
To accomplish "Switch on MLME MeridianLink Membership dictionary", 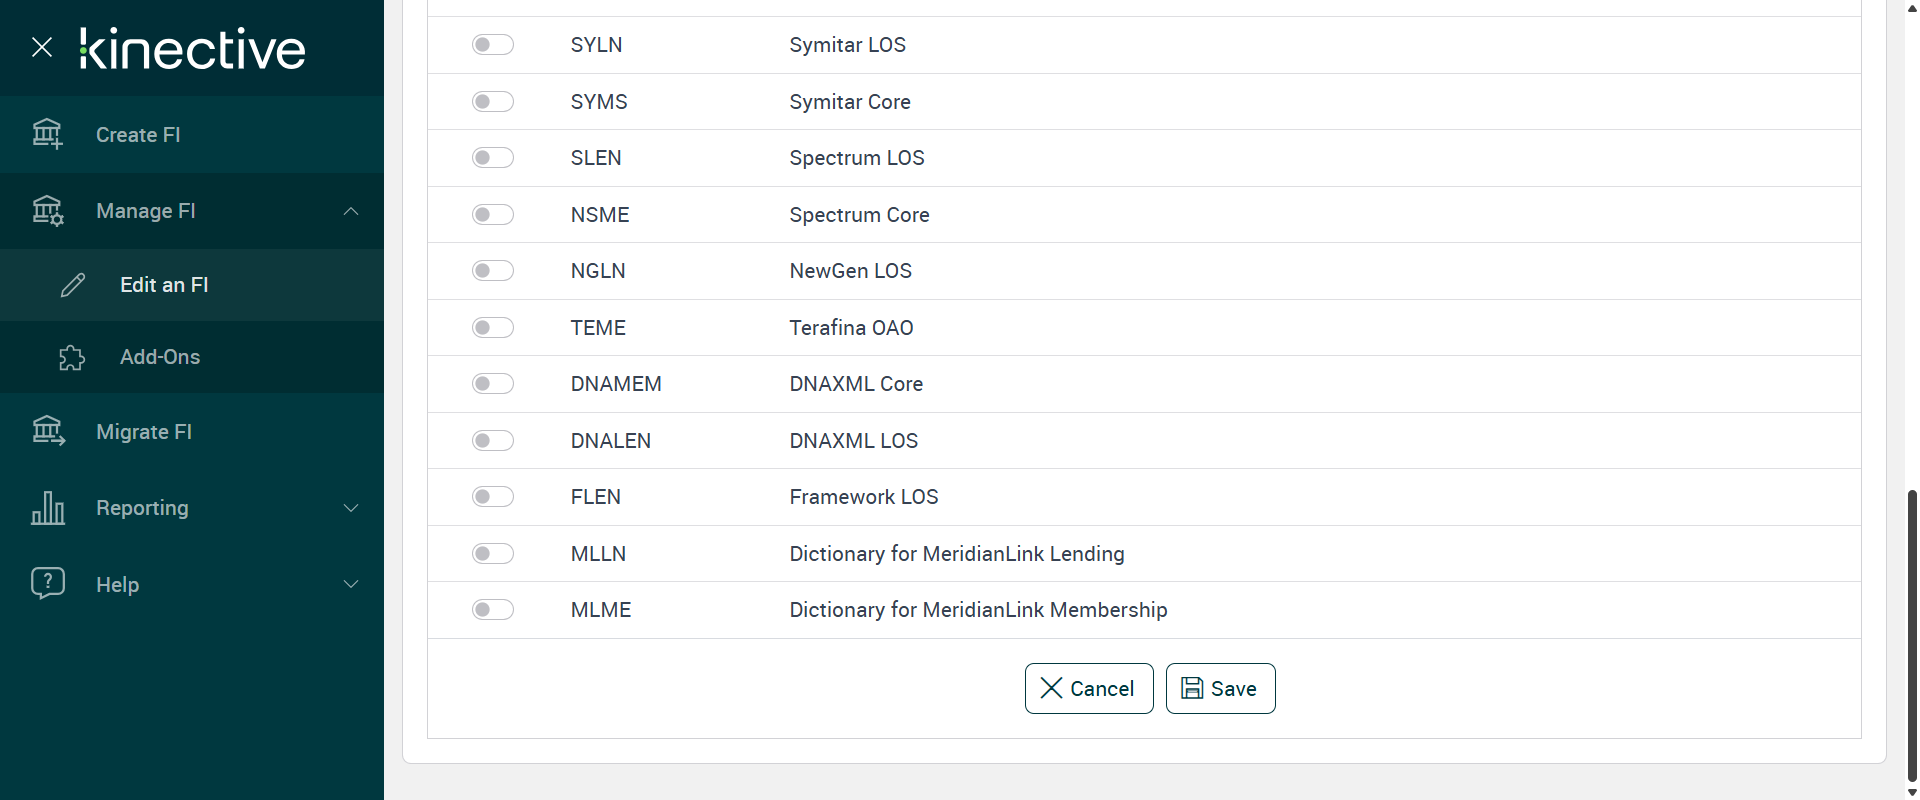I will tap(493, 610).
